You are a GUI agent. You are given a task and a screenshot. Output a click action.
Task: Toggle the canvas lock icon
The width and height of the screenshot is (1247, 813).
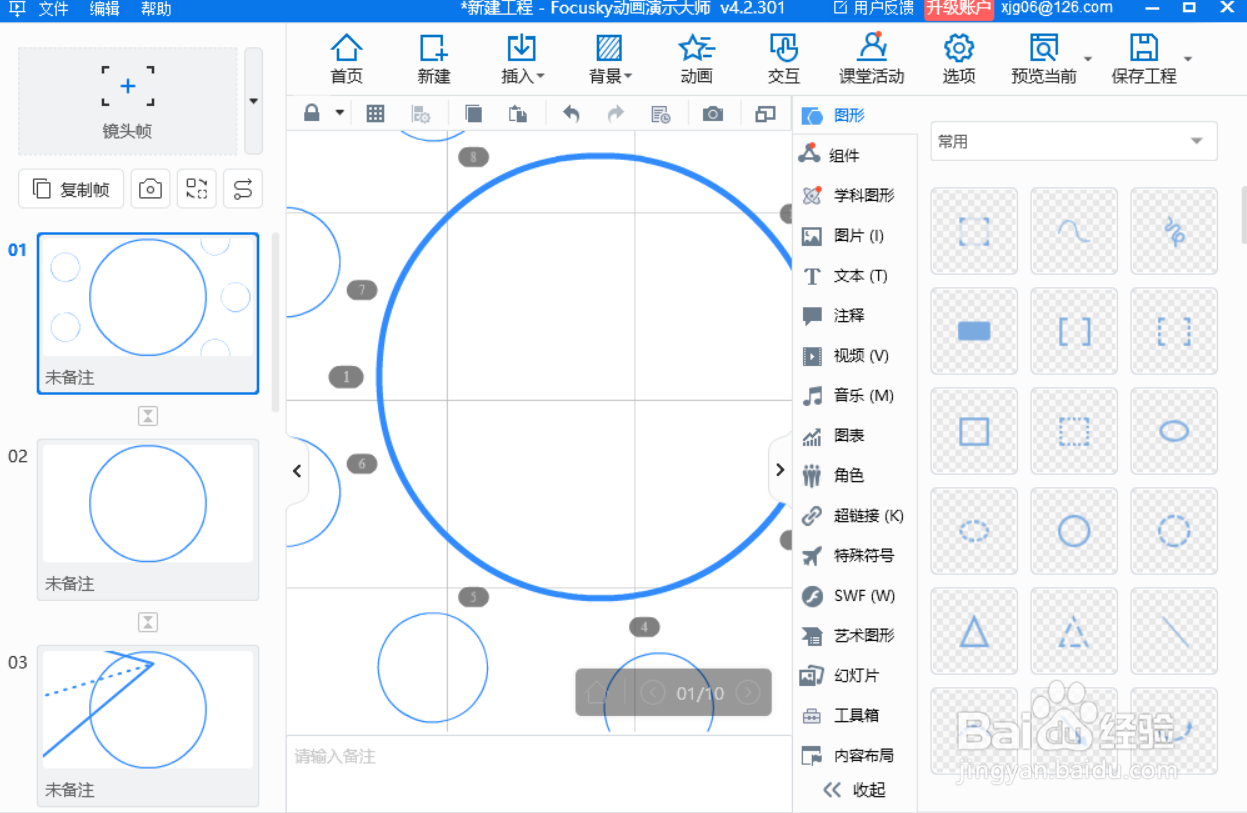point(312,113)
